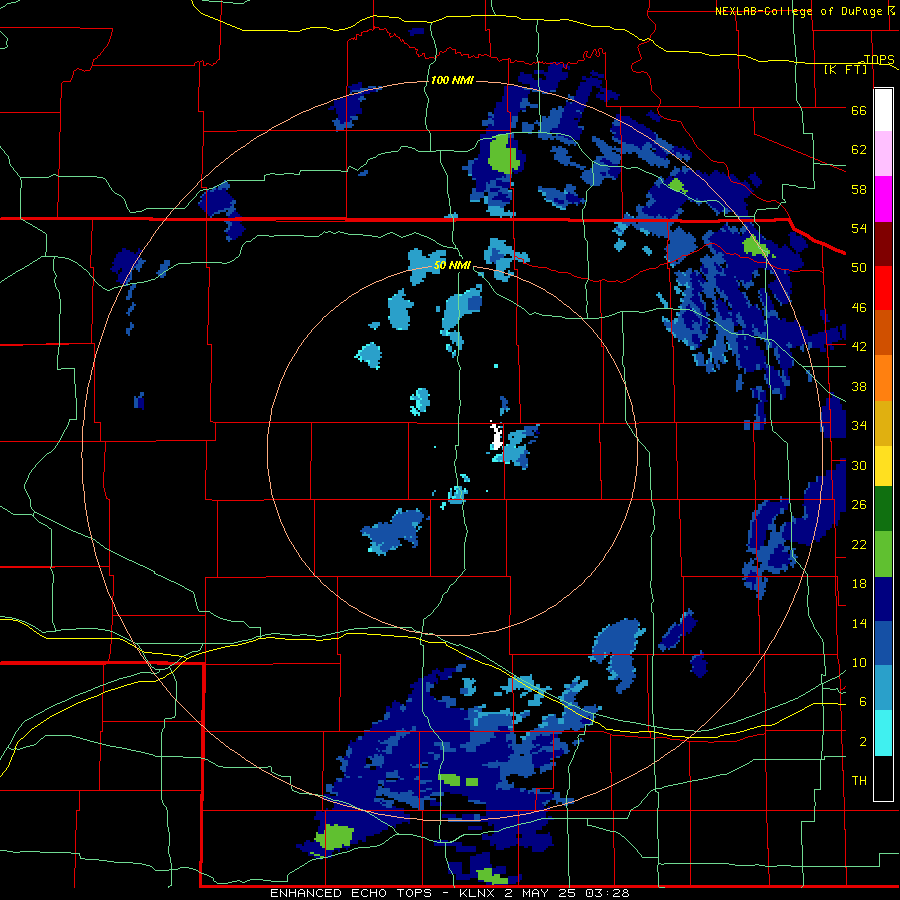Select the 58 value on the legend
This screenshot has width=900, height=900.
click(859, 189)
